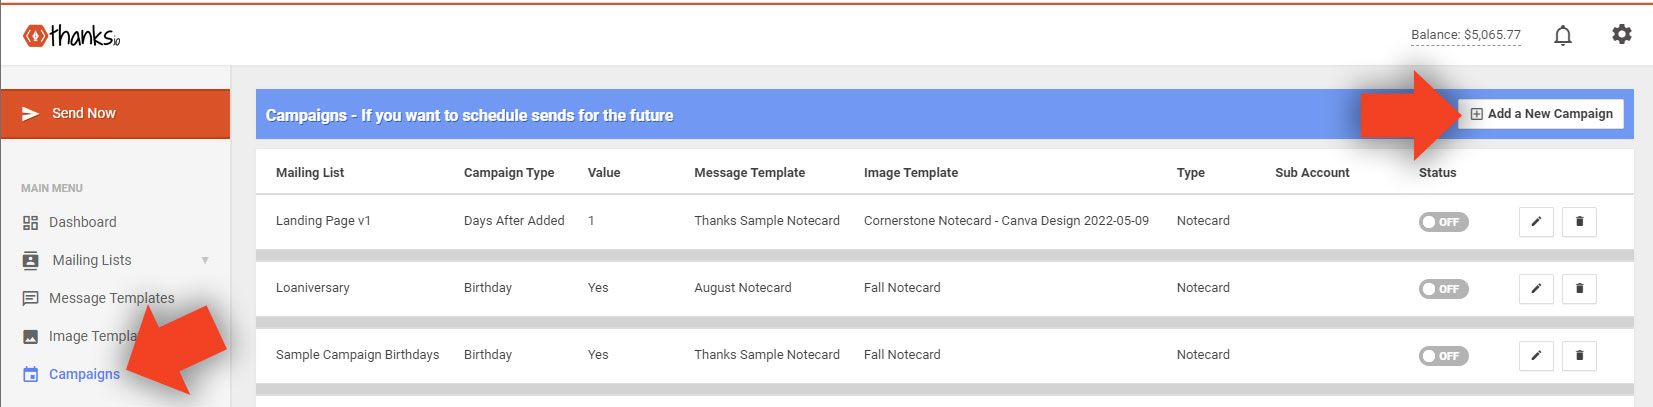Expand the Mailing Lists submenu arrow

[x=205, y=261]
